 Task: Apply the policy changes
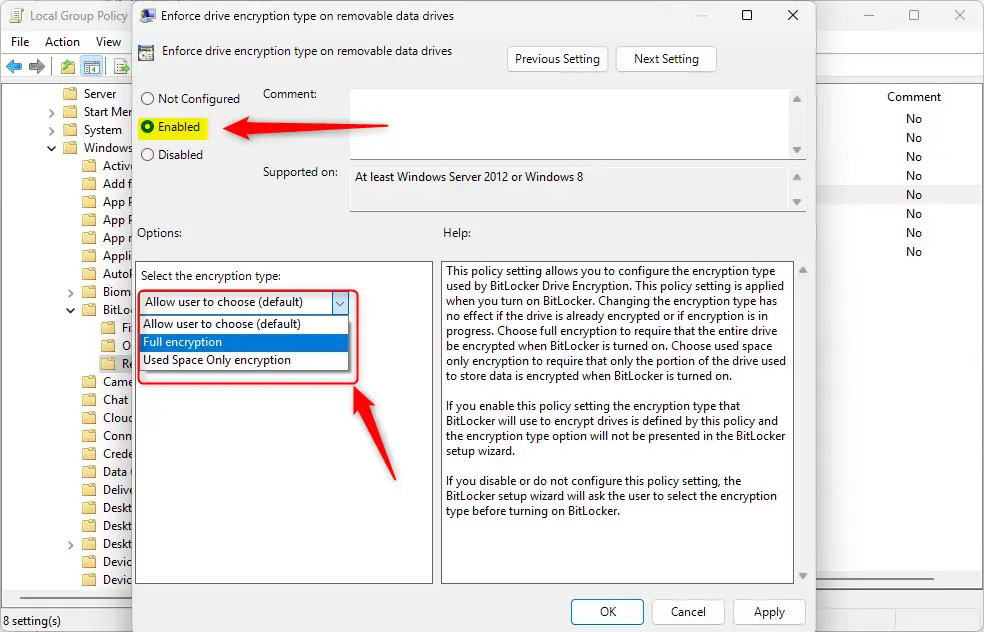pos(769,611)
